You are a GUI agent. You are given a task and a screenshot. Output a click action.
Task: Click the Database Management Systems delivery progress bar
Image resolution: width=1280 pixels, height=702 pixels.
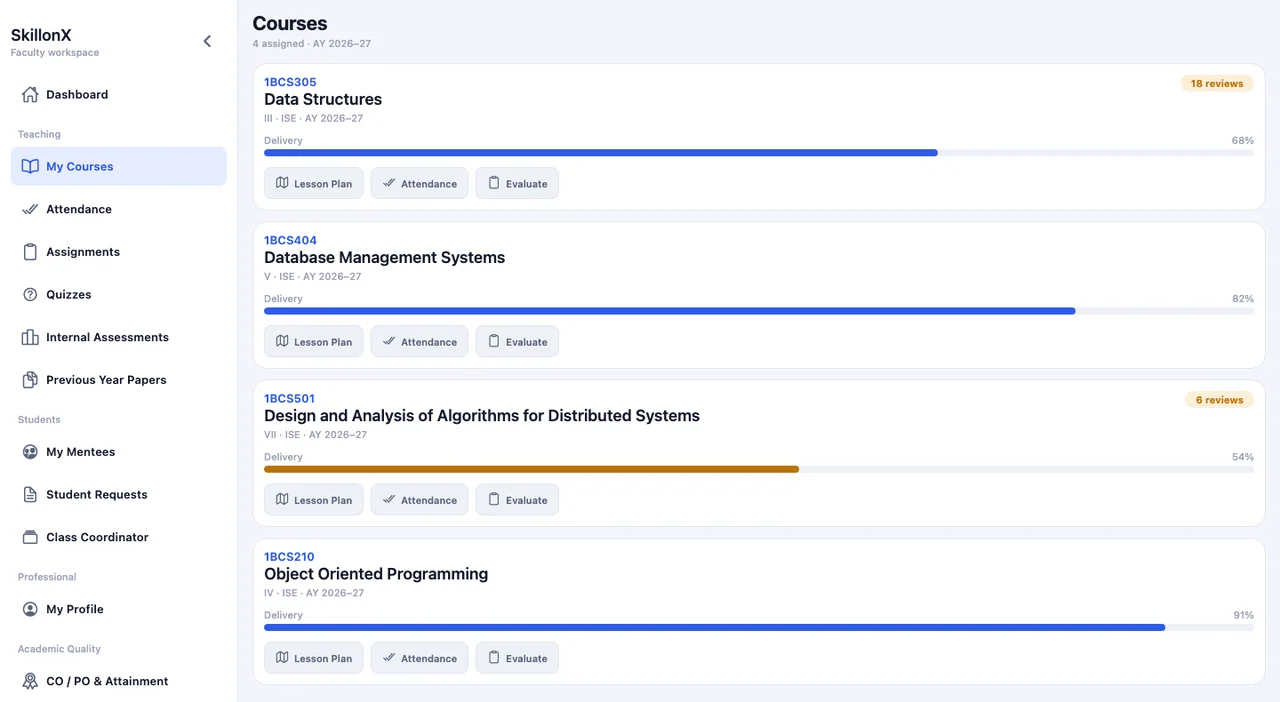759,311
